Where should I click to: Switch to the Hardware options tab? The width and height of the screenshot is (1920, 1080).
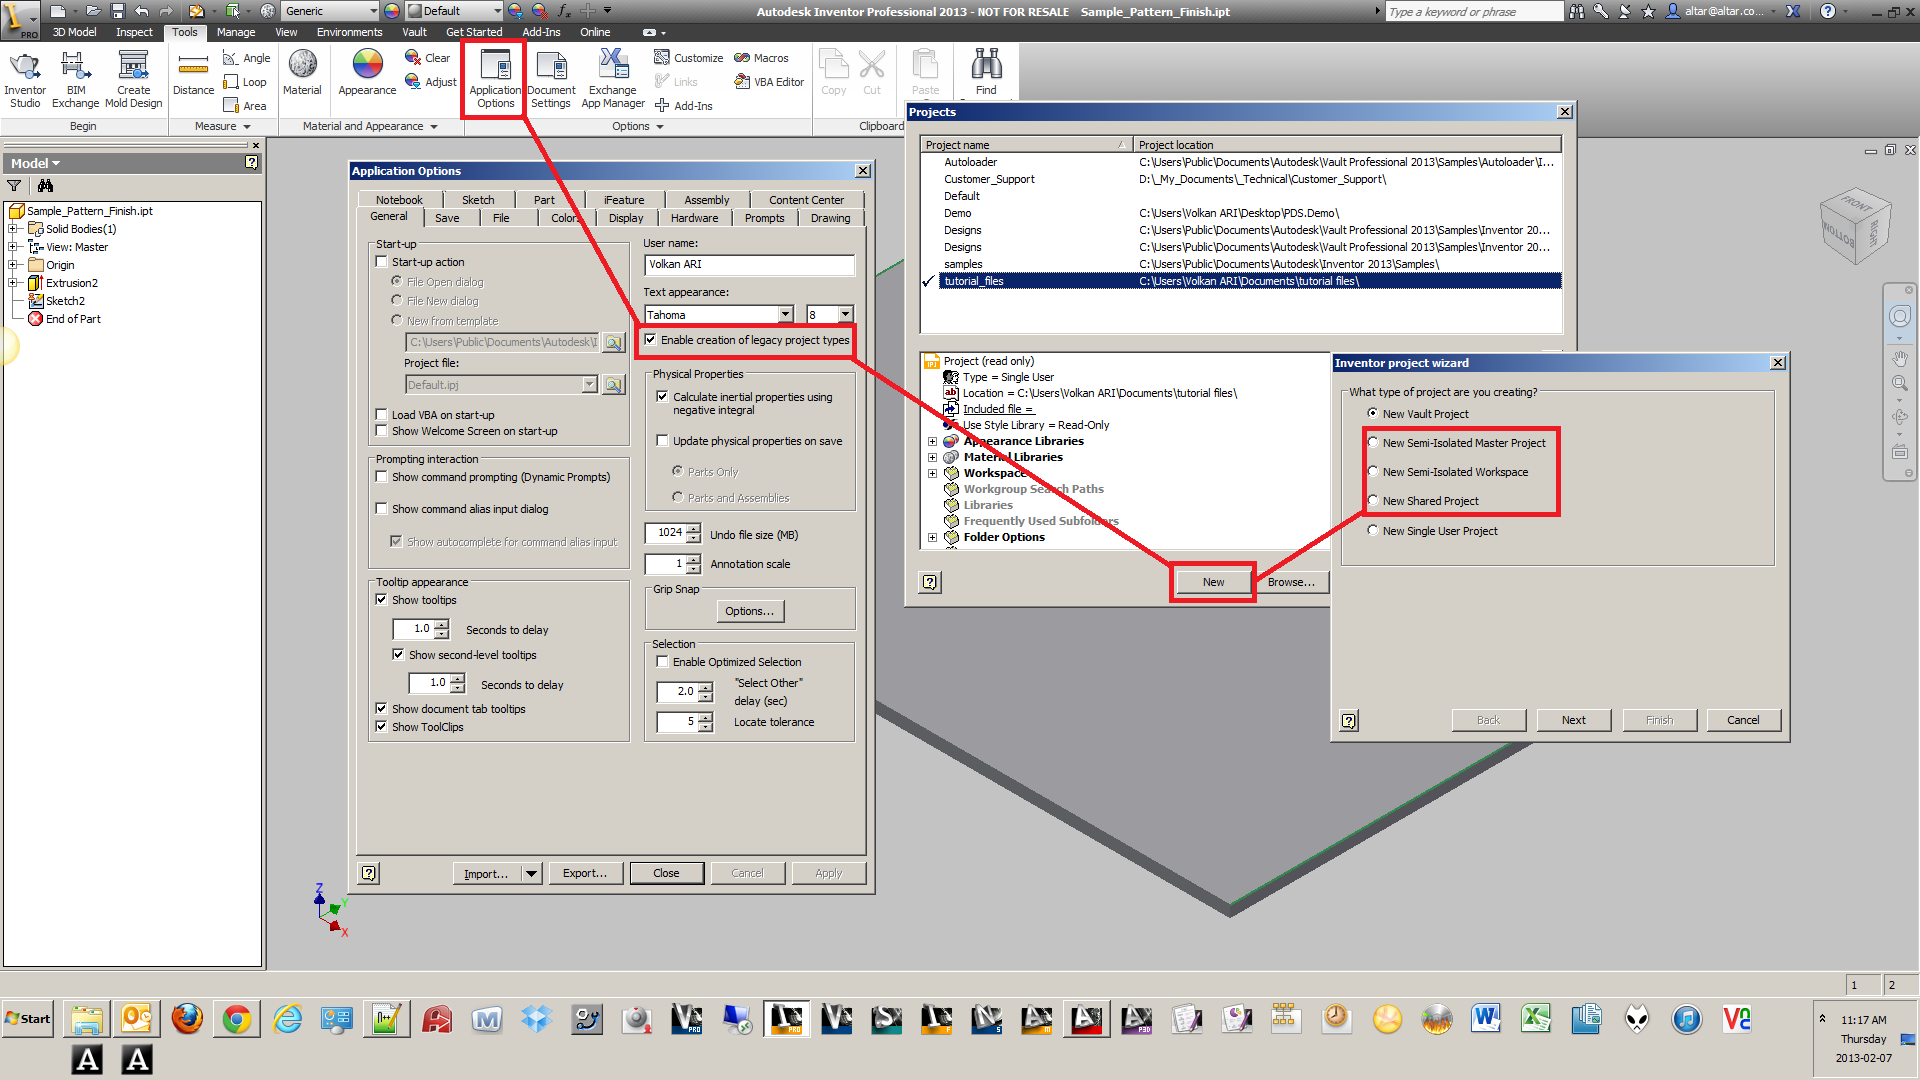tap(694, 218)
